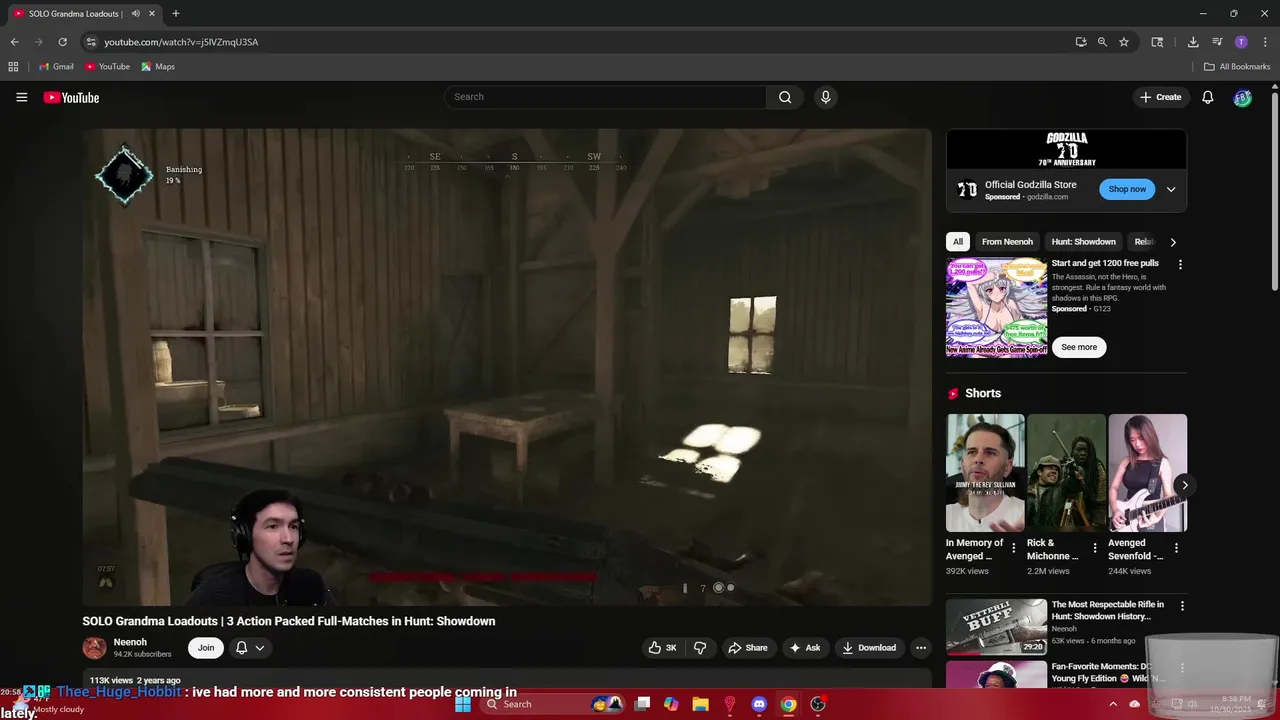1280x720 pixels.
Task: Click the YouTube search magnifier button
Action: [785, 97]
